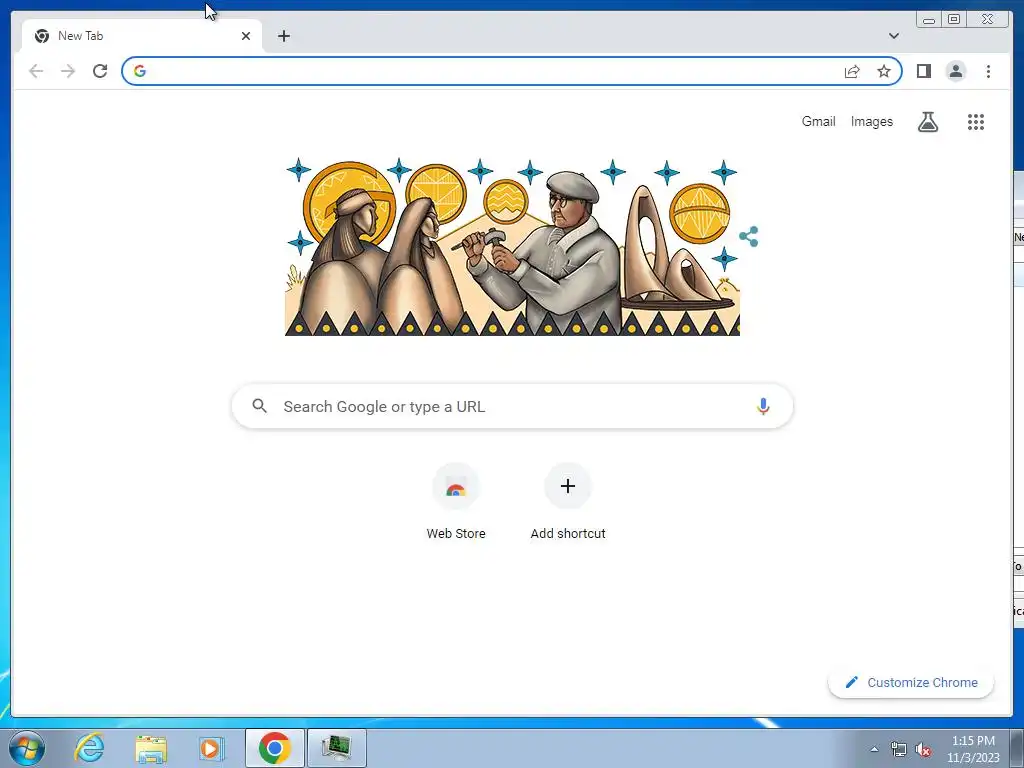Open the share this page icon
This screenshot has height=768, width=1024.
click(852, 71)
